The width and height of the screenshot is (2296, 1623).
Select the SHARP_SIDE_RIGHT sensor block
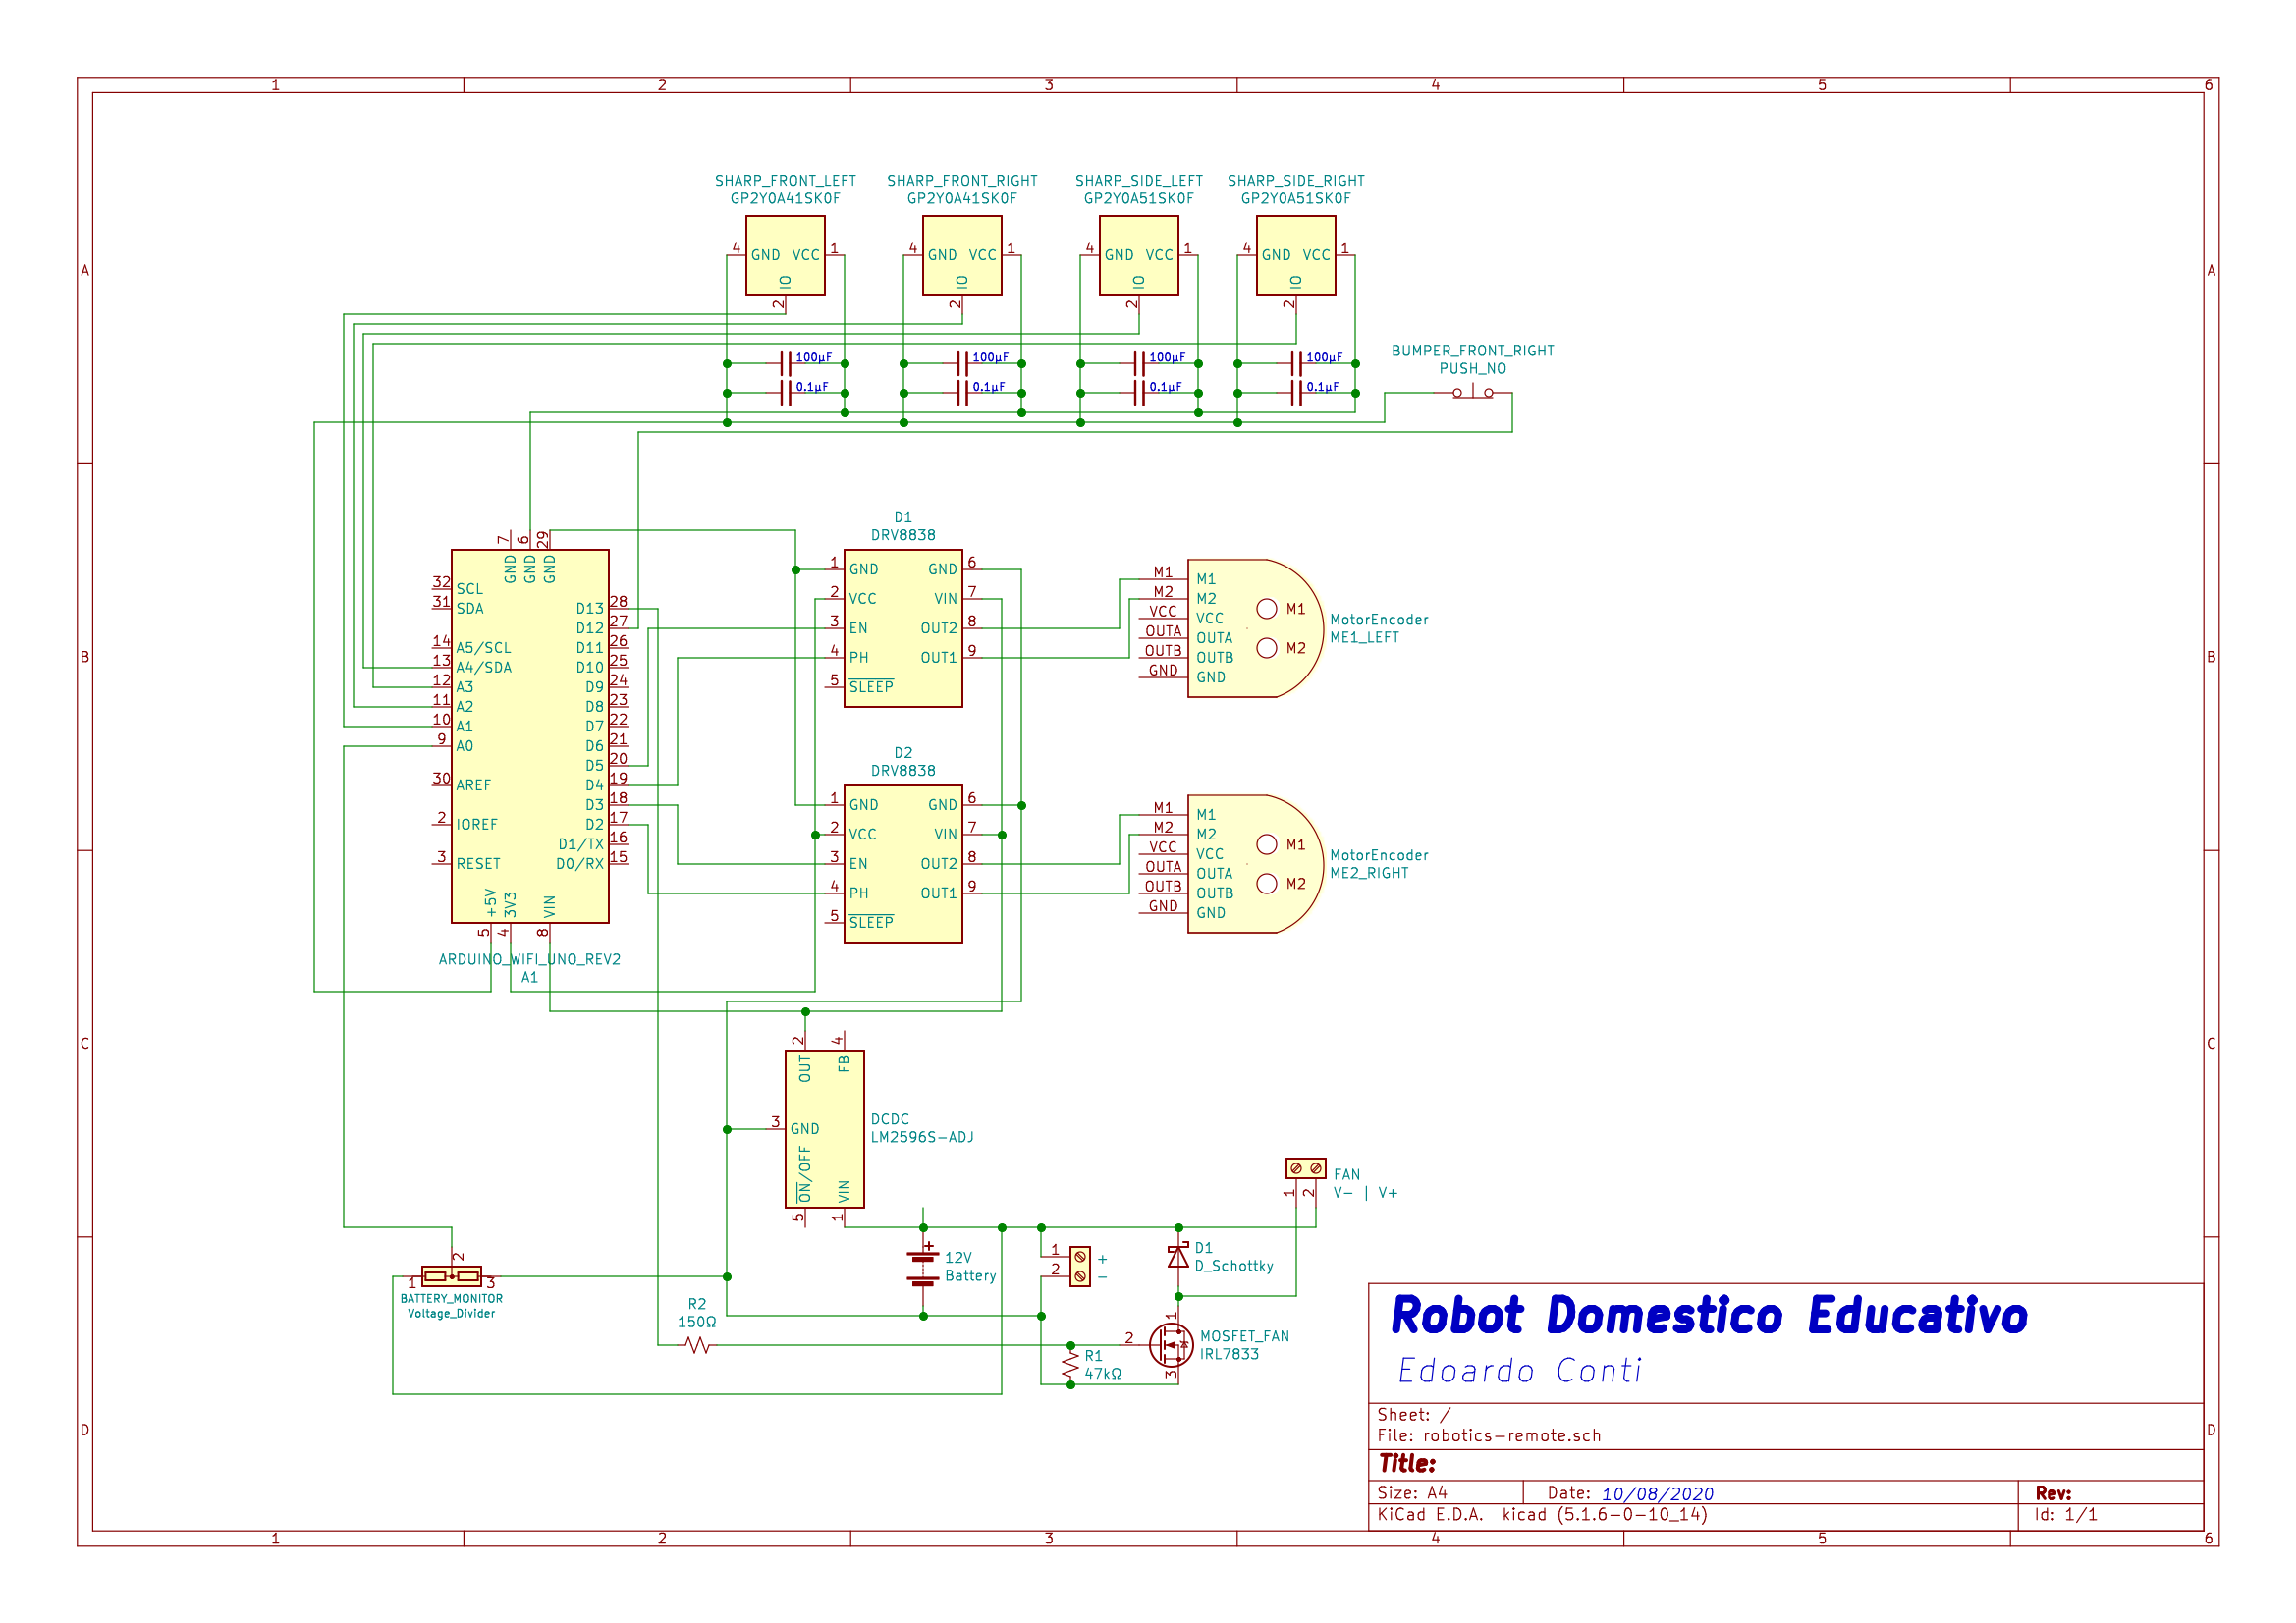point(1296,256)
